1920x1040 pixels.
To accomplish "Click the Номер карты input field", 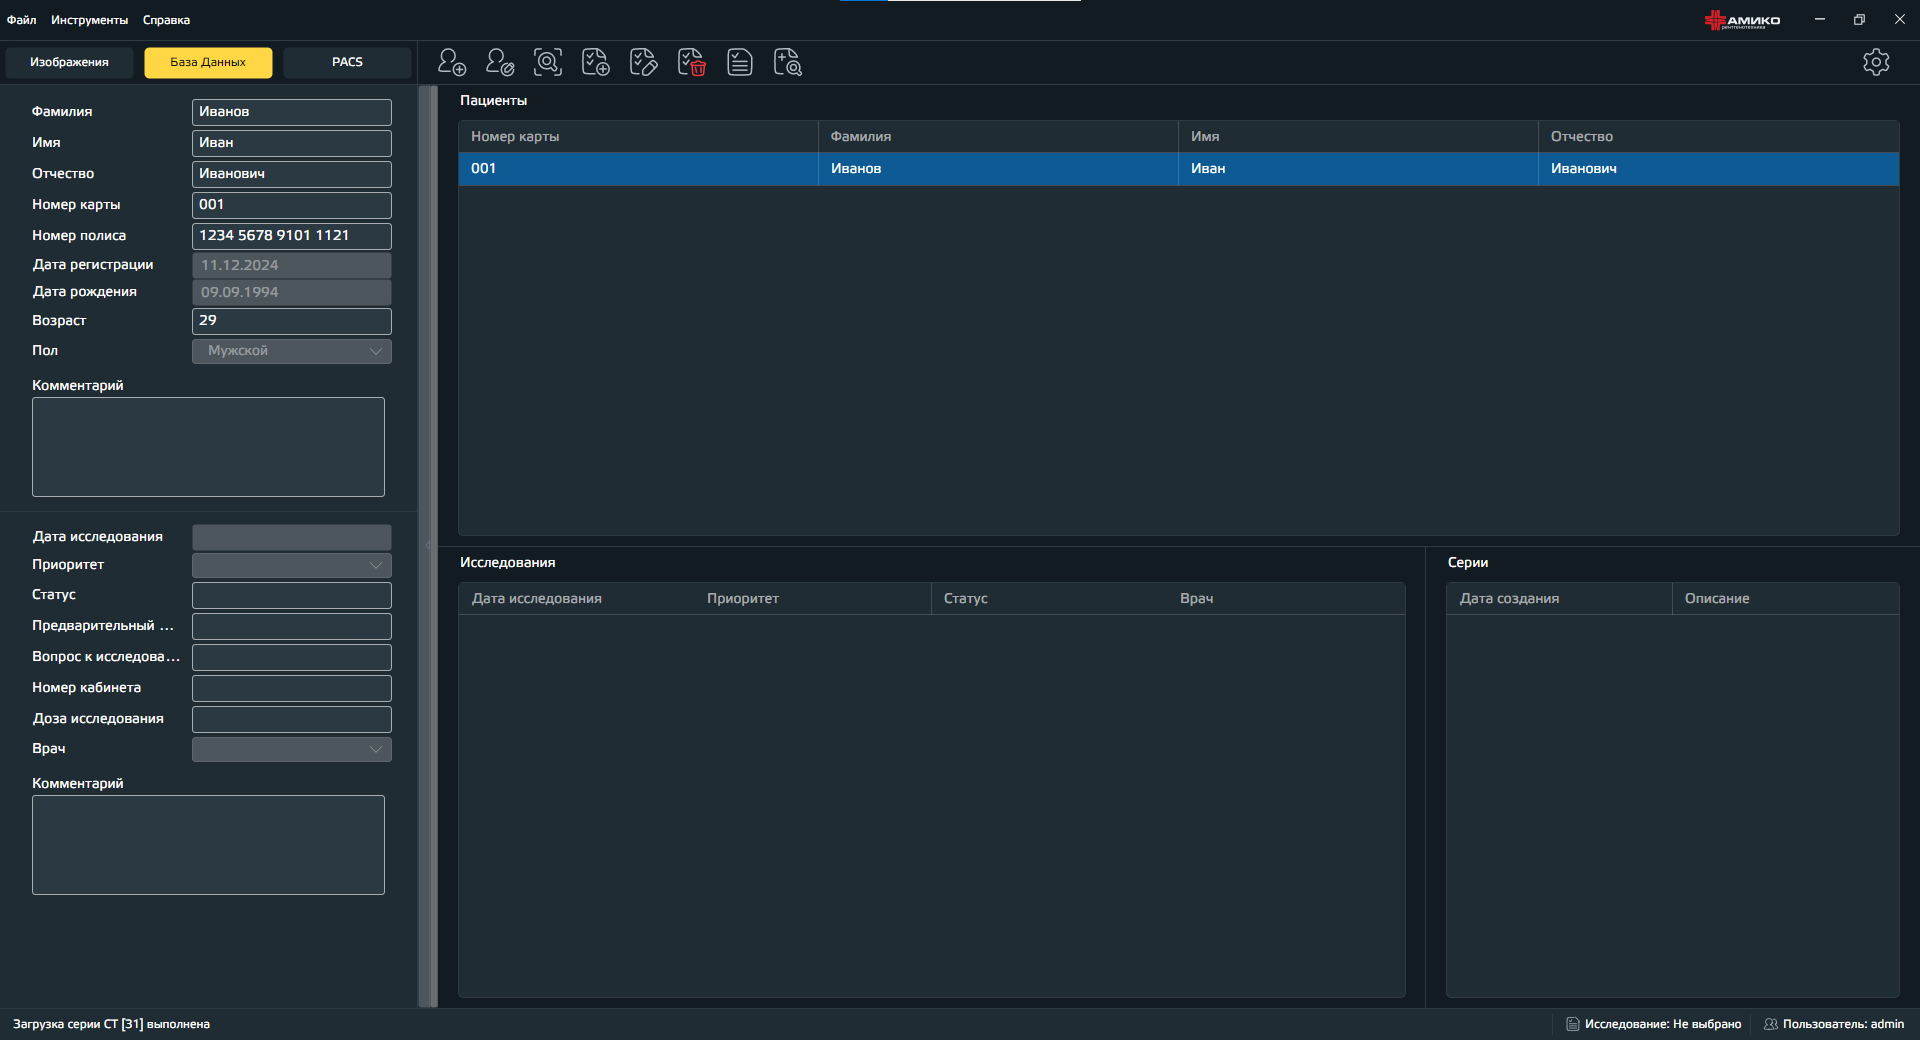I will pos(292,205).
